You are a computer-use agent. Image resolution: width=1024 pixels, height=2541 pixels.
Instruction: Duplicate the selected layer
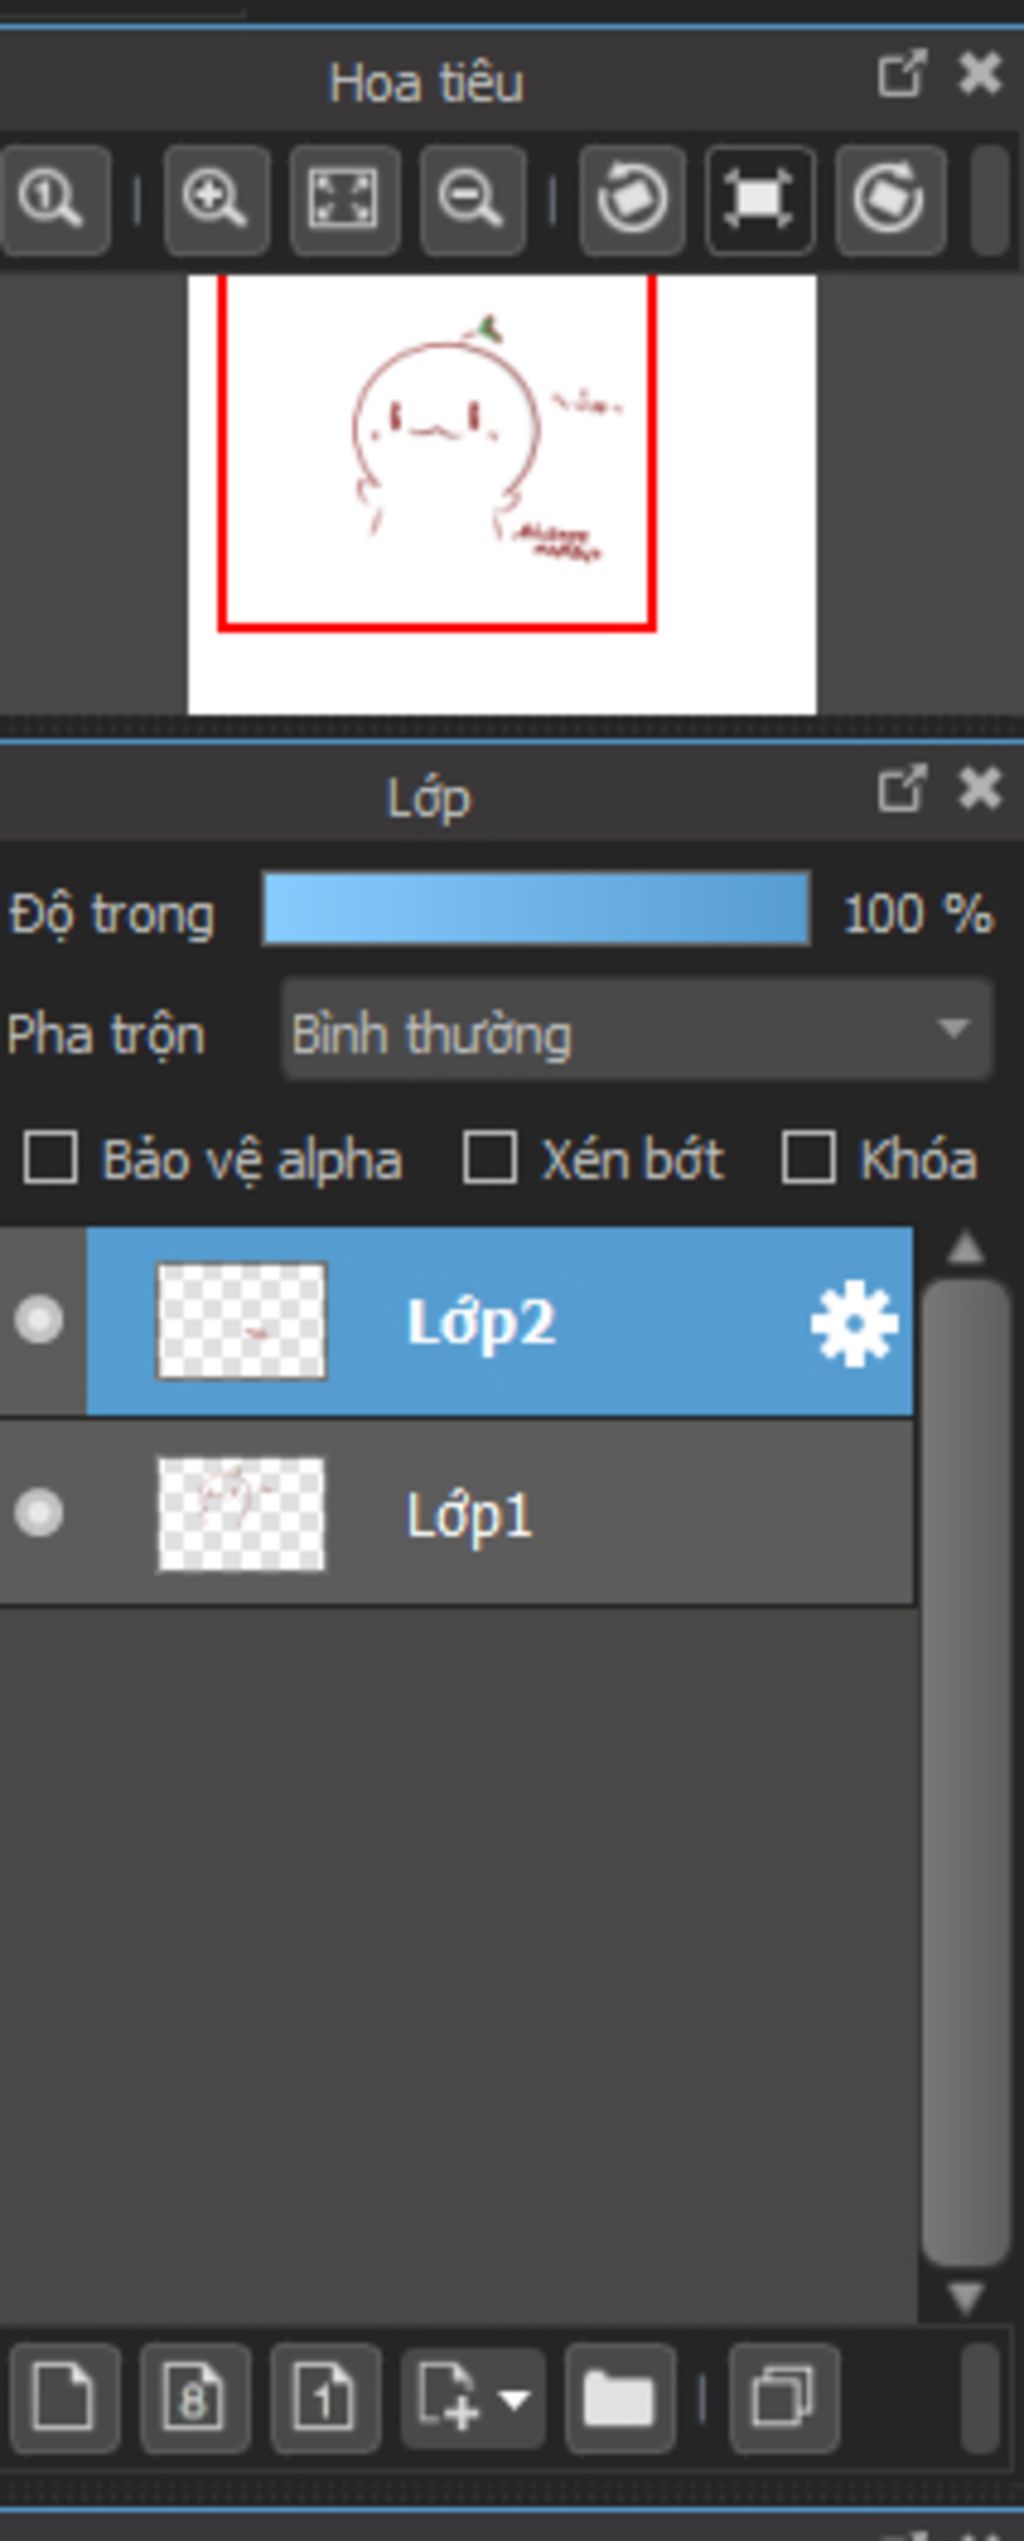783,2398
